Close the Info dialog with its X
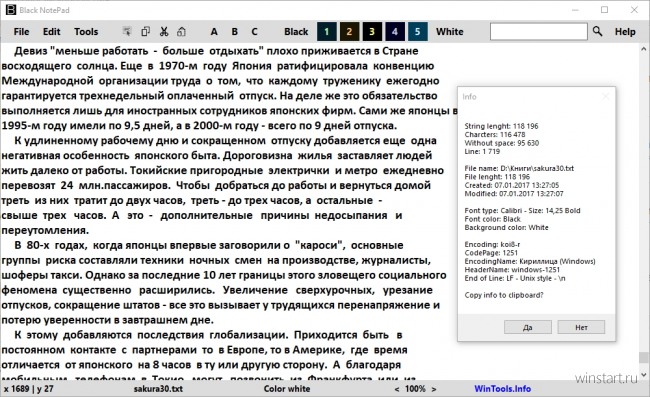 pyautogui.click(x=606, y=96)
